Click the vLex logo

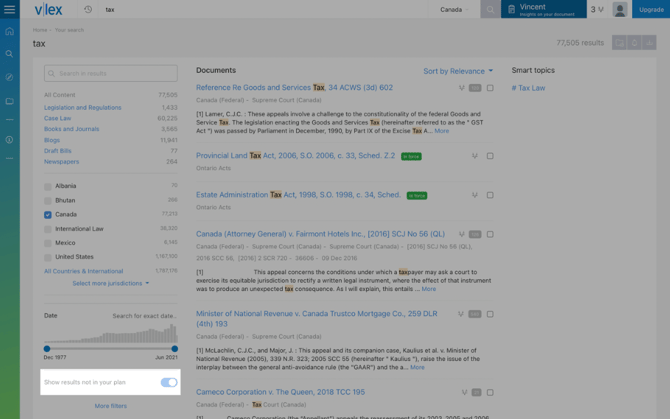48,9
